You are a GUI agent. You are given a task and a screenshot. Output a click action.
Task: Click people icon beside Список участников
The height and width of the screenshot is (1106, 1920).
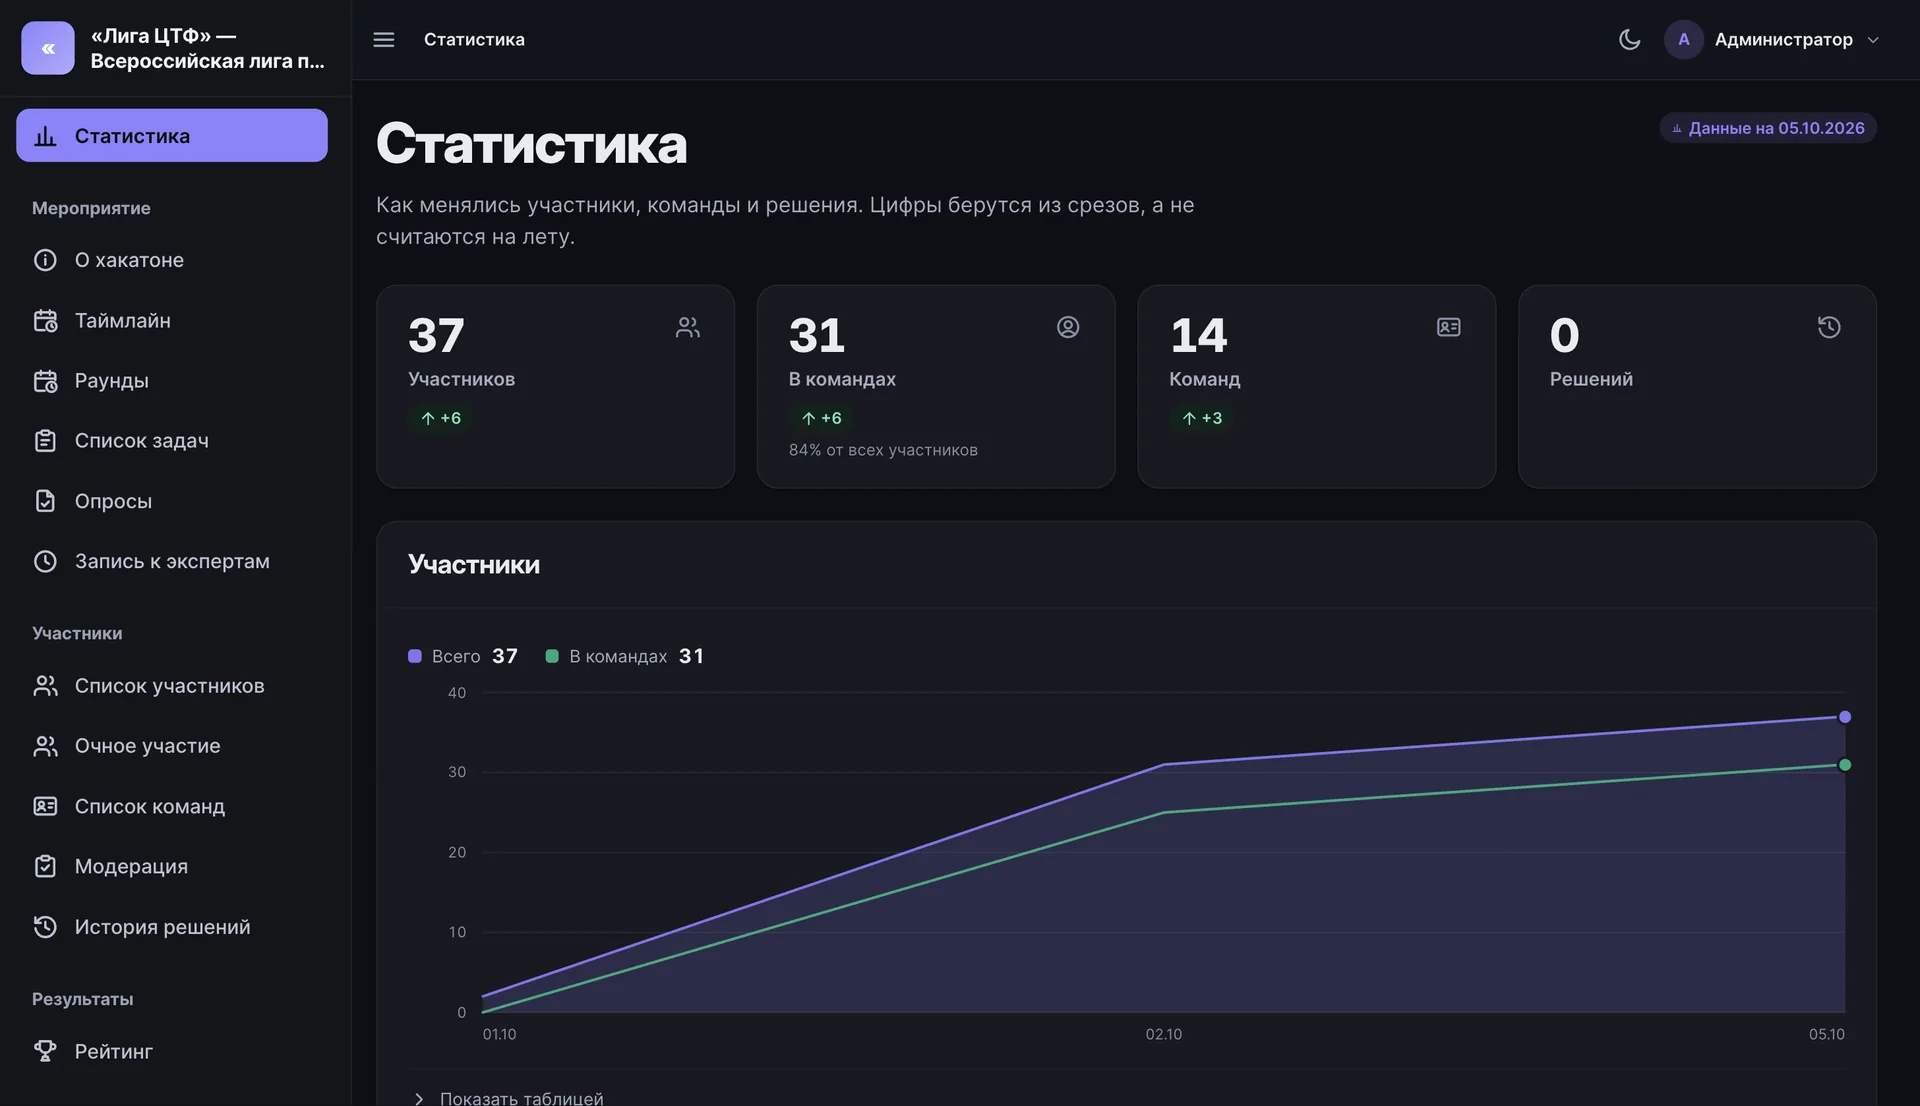[45, 686]
